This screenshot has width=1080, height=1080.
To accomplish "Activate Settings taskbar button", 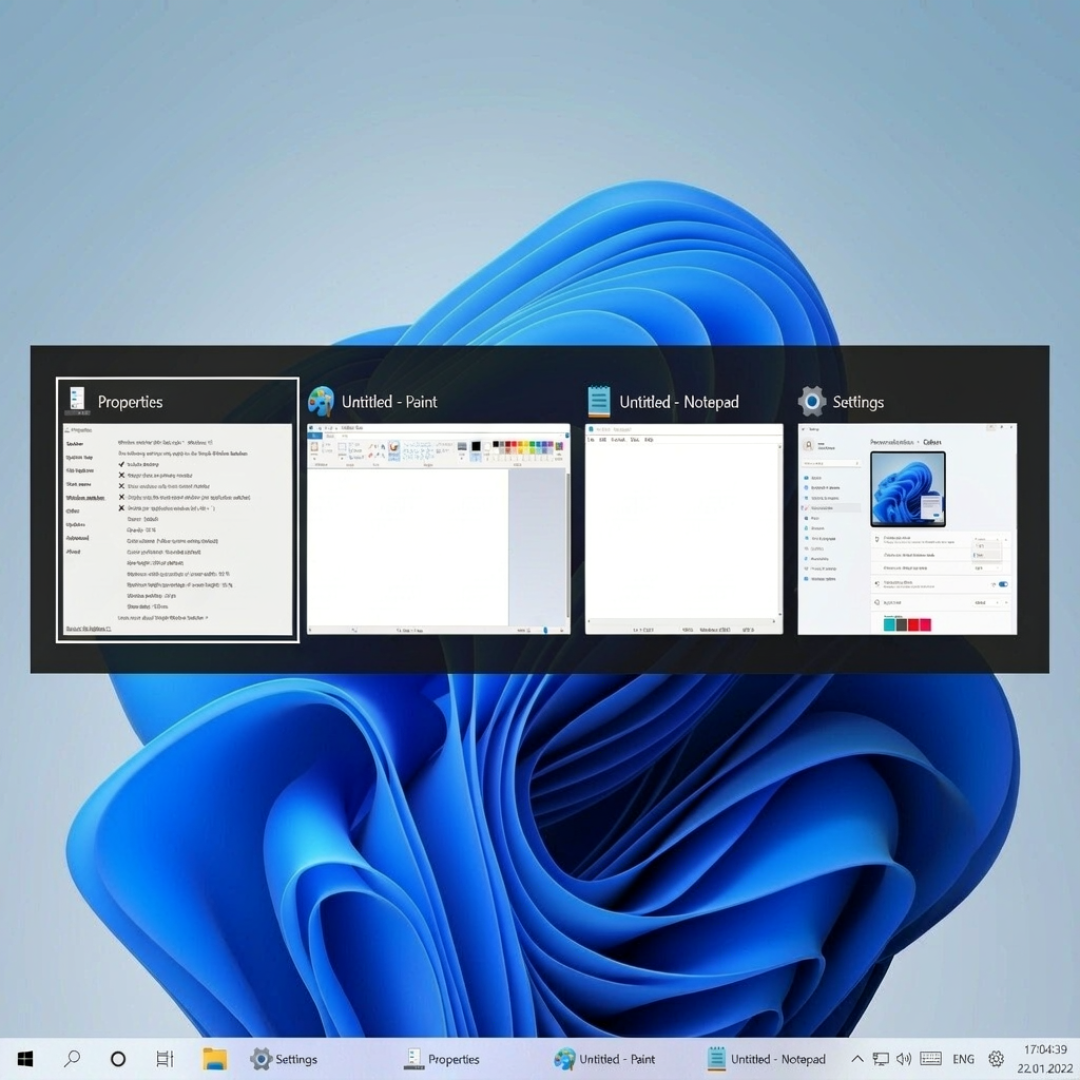I will 284,1059.
